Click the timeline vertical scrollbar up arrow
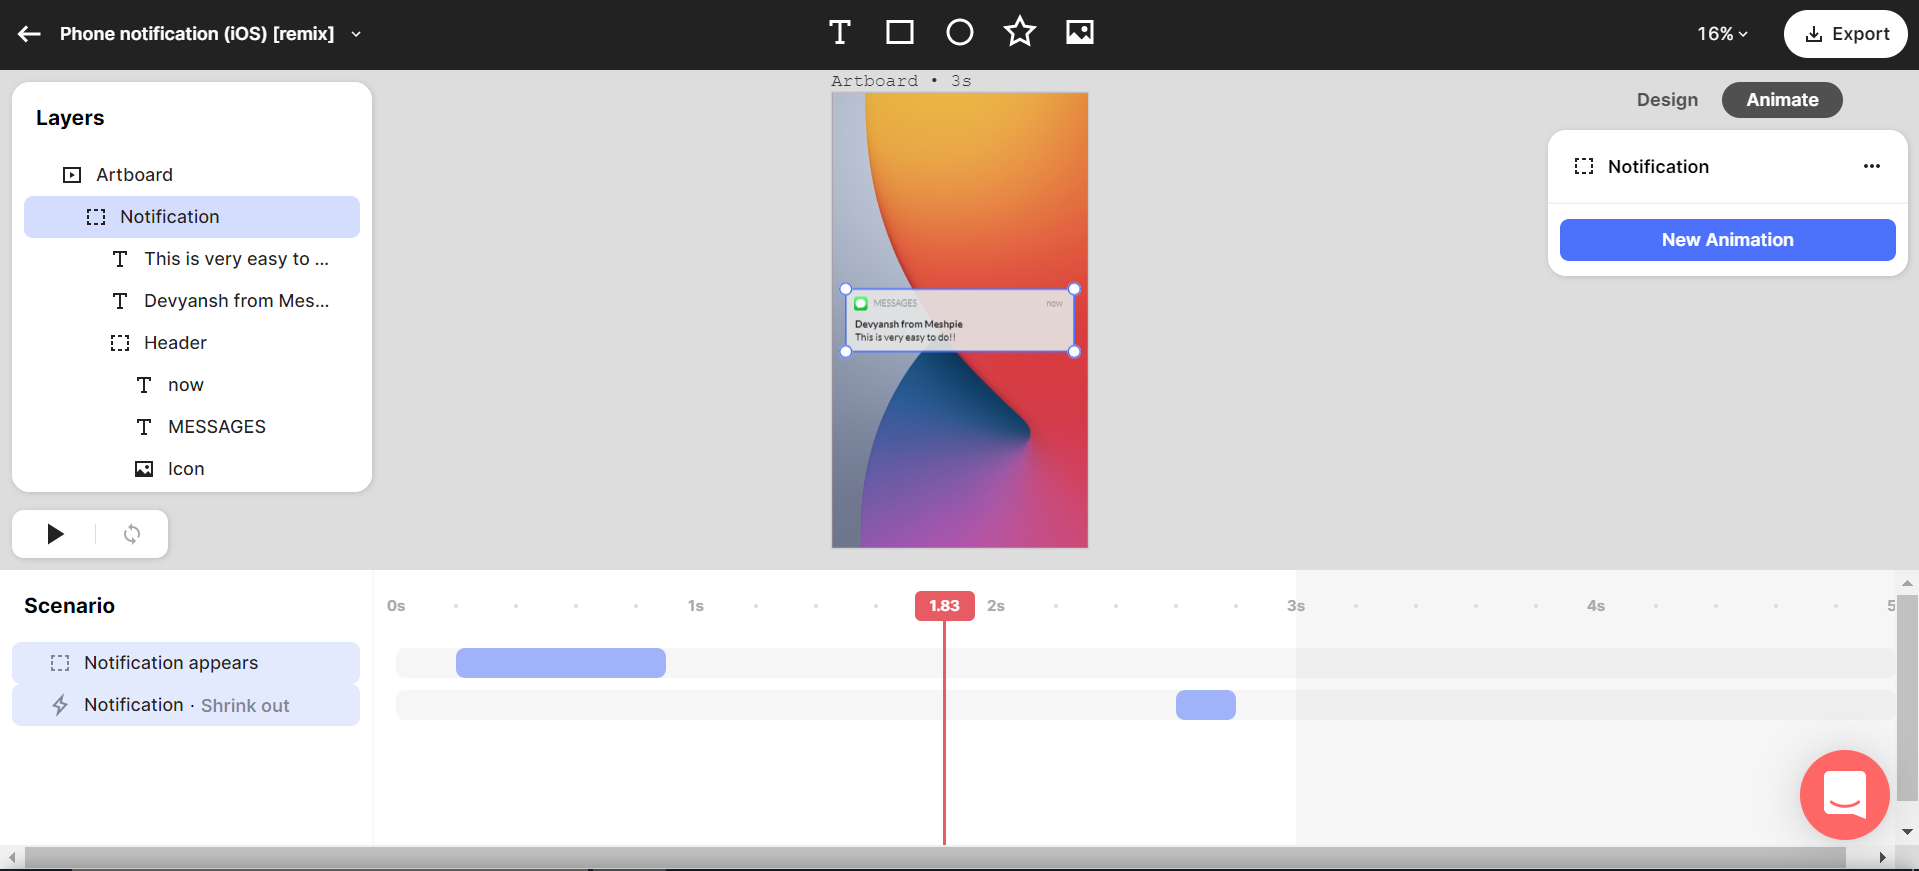Image resolution: width=1919 pixels, height=871 pixels. (1907, 583)
